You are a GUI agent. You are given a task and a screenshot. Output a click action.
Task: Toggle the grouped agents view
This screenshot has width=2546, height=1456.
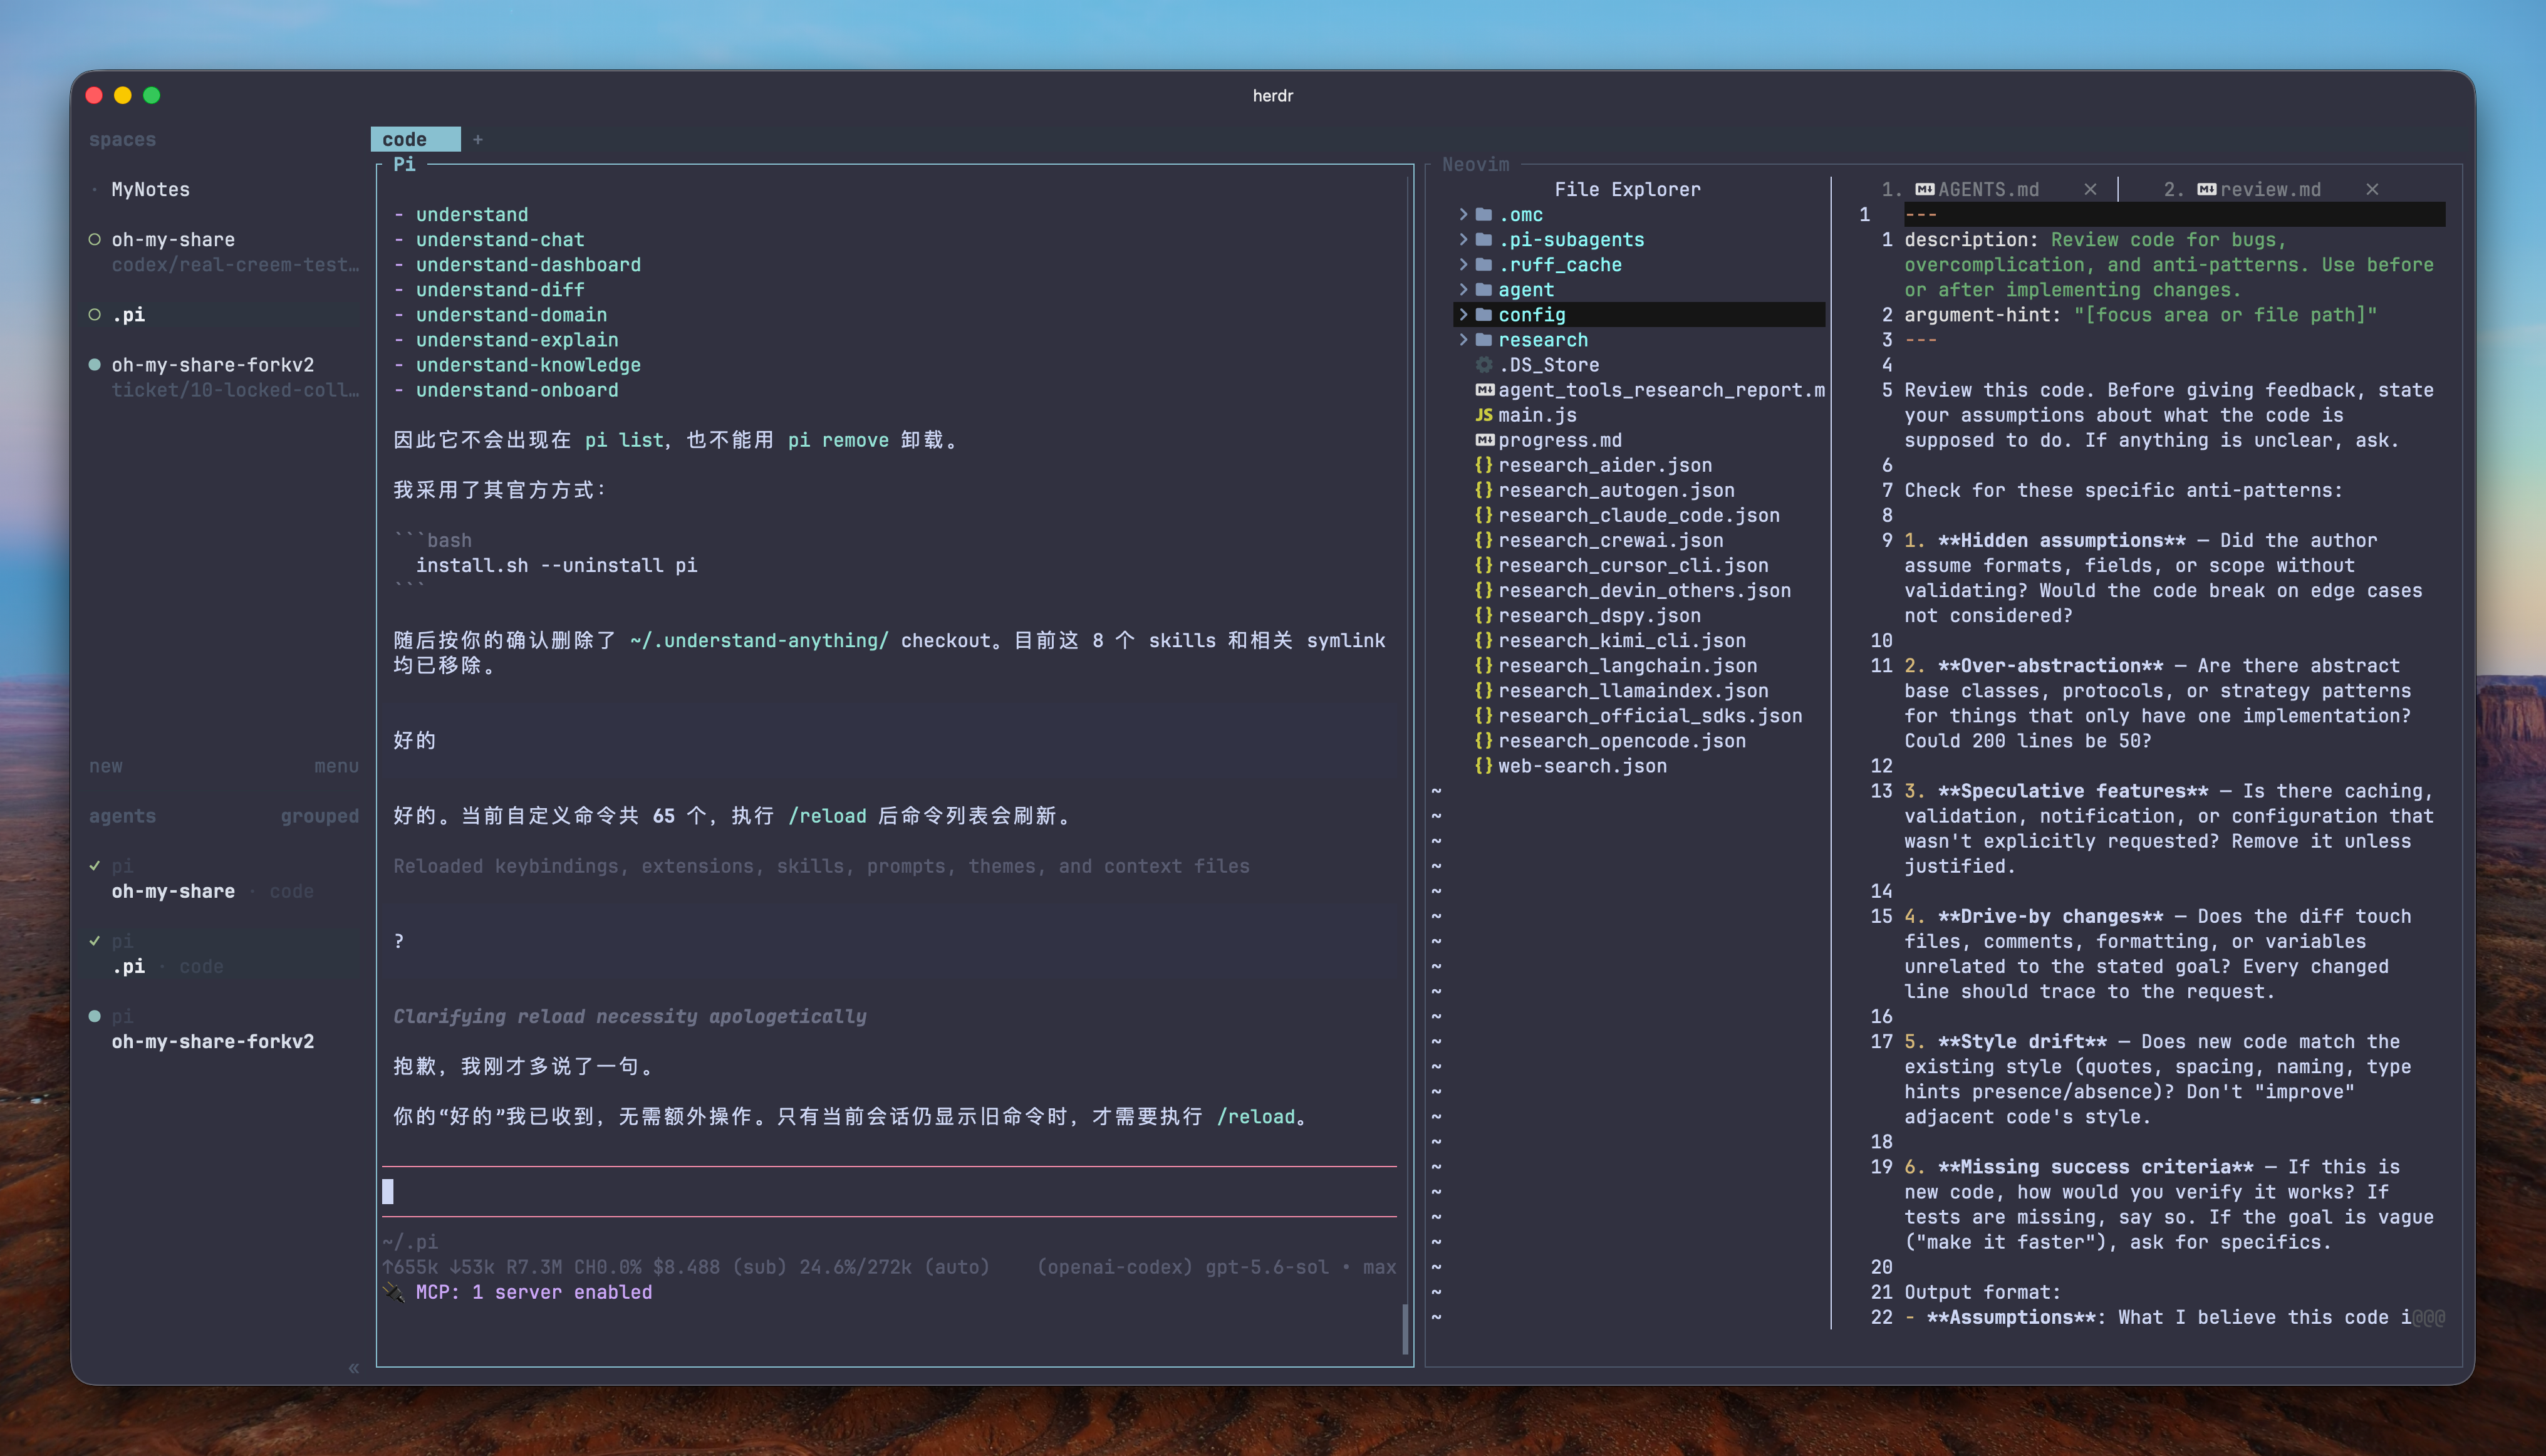tap(319, 816)
